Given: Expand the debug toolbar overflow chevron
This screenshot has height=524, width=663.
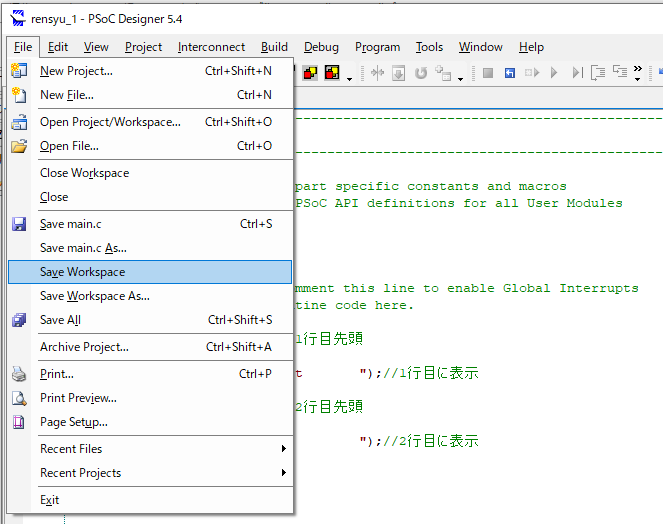Looking at the screenshot, I should coord(638,73).
